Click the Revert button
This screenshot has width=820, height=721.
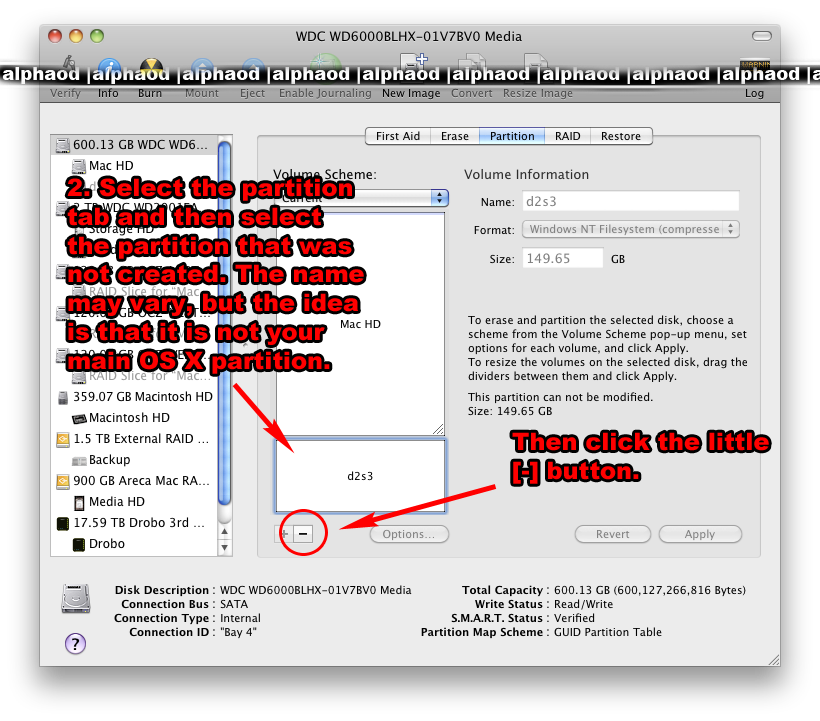pos(612,534)
